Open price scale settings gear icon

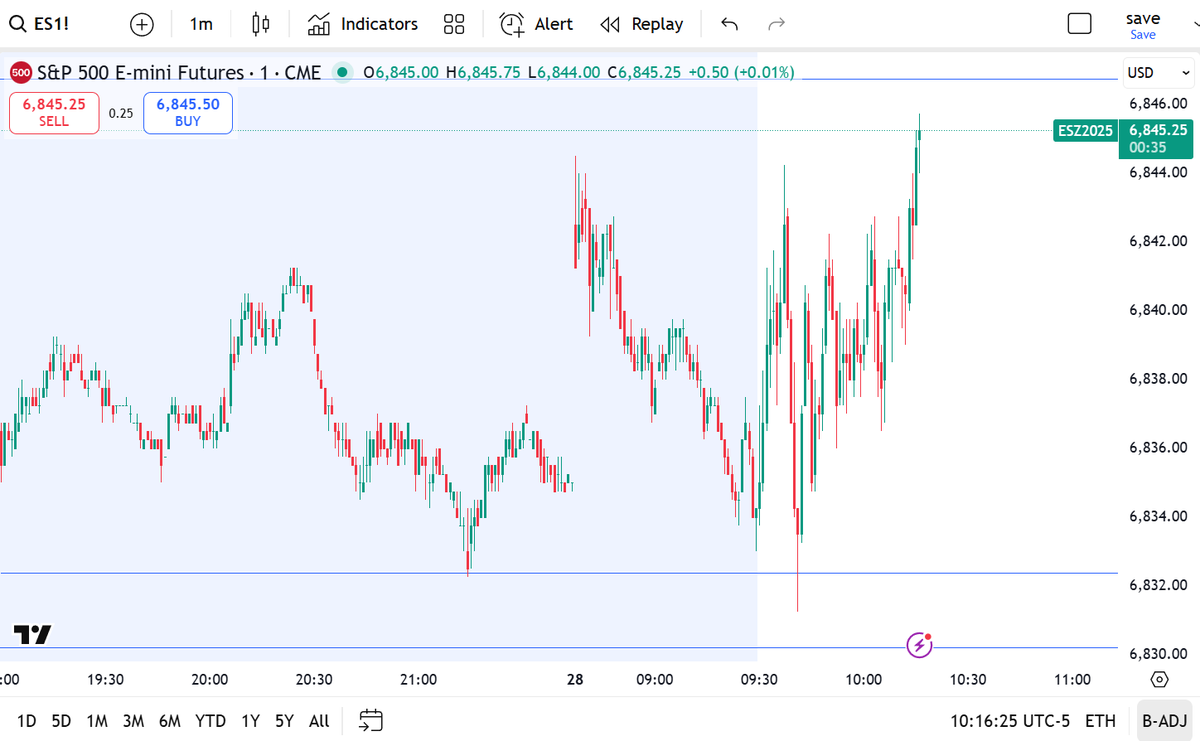1159,679
